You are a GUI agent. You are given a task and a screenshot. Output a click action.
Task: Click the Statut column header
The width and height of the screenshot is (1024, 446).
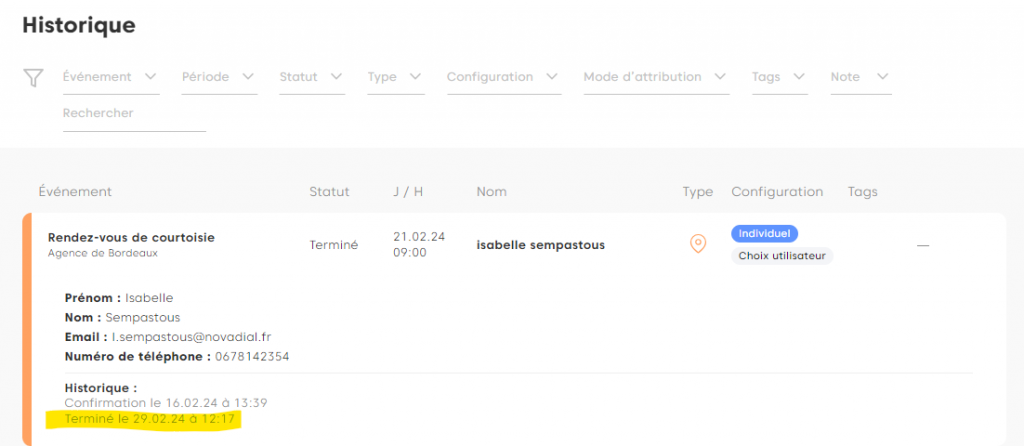click(x=329, y=191)
